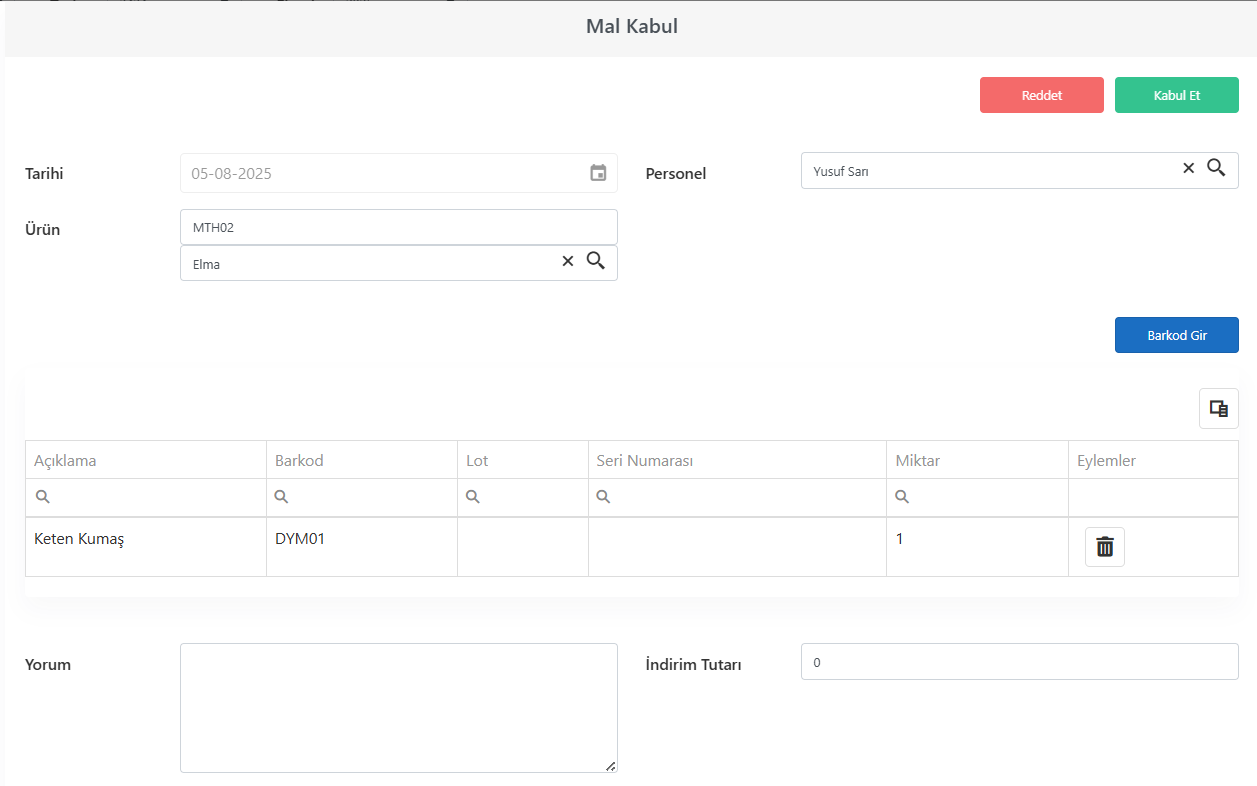Click the Açıklama filter search icon
Viewport: 1257px width, 786px height.
[42, 497]
